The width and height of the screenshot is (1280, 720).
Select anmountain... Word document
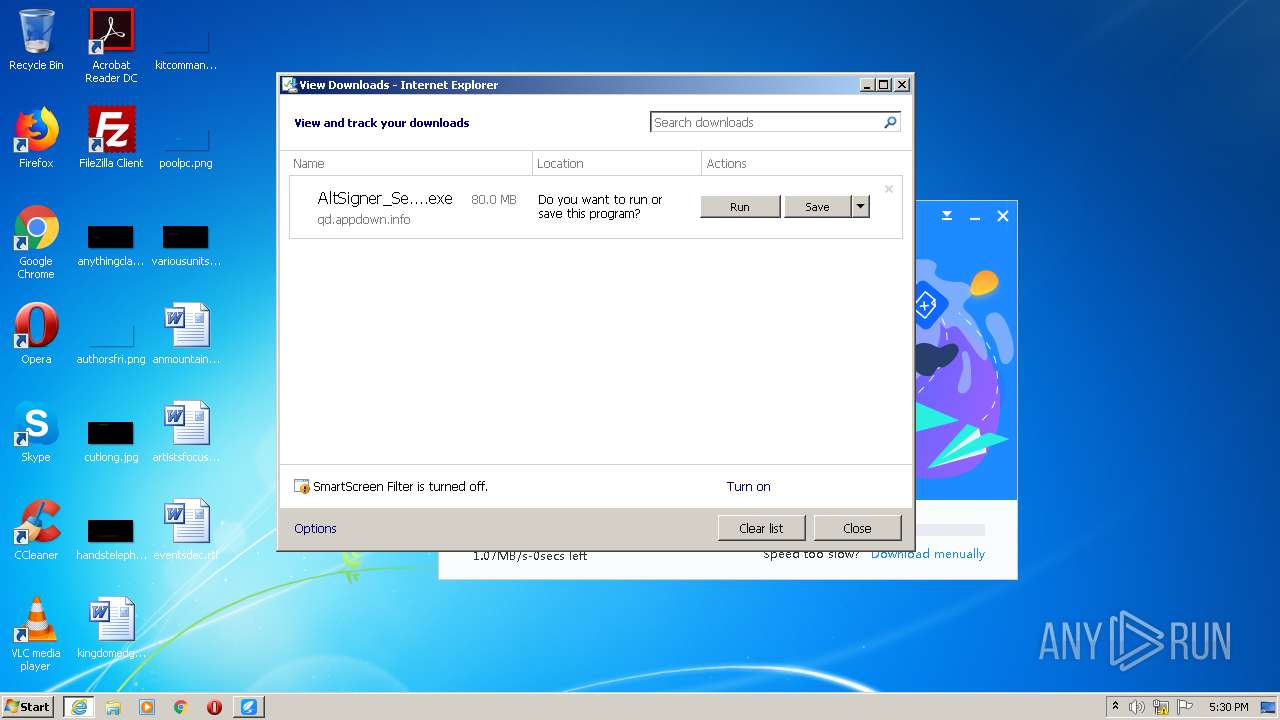pyautogui.click(x=186, y=334)
